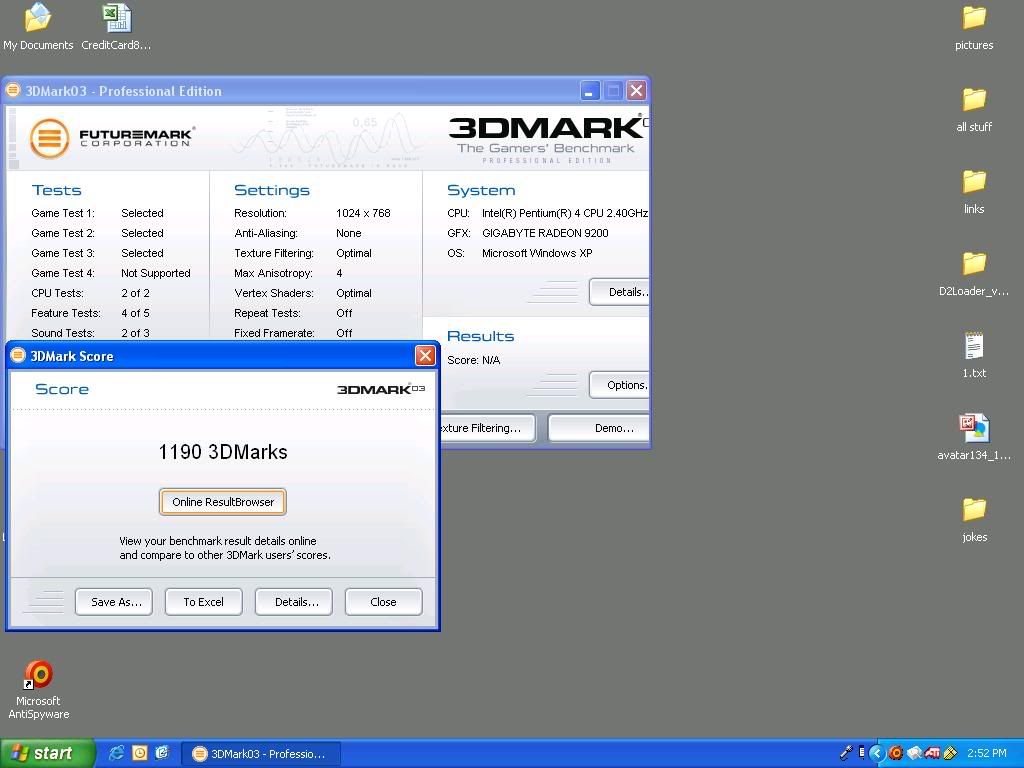Click the 3DMark03 title bar icon
1024x768 pixels.
pos(13,90)
